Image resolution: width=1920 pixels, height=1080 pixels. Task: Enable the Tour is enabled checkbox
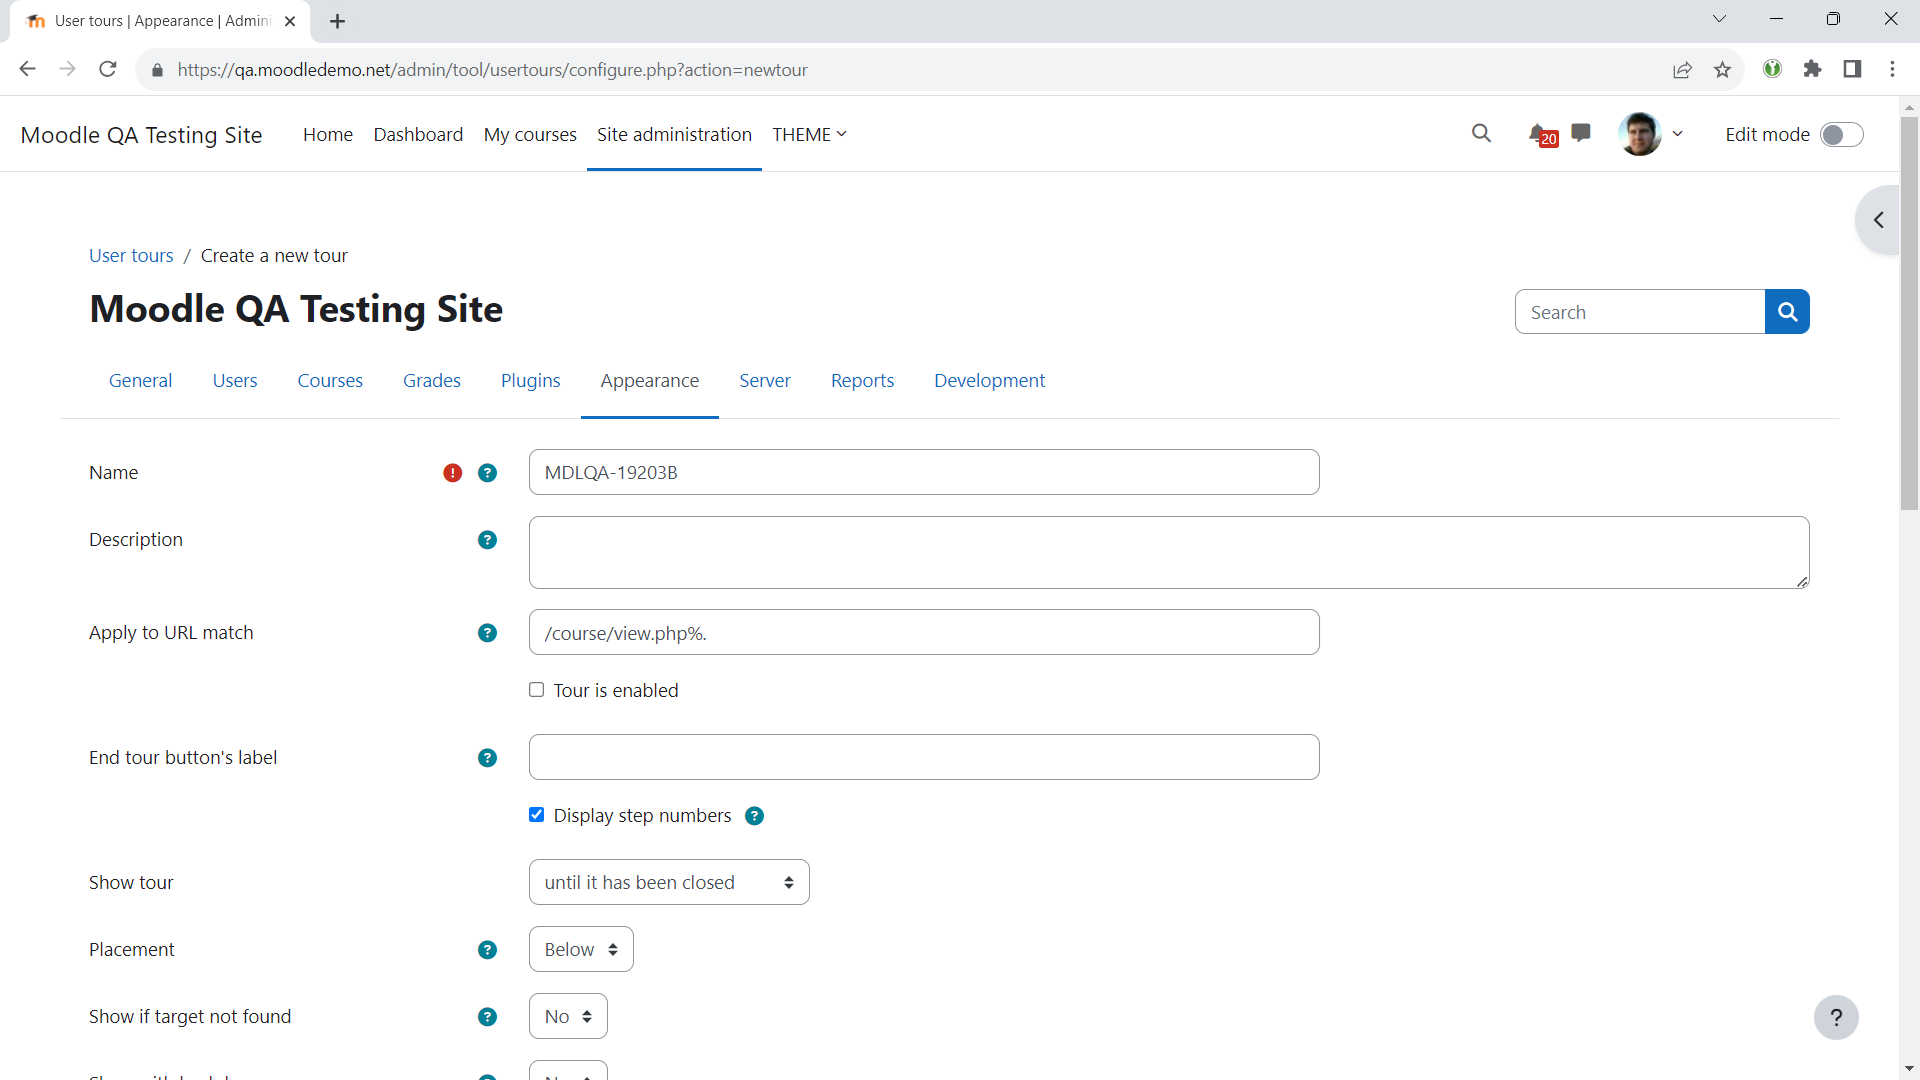(x=537, y=690)
